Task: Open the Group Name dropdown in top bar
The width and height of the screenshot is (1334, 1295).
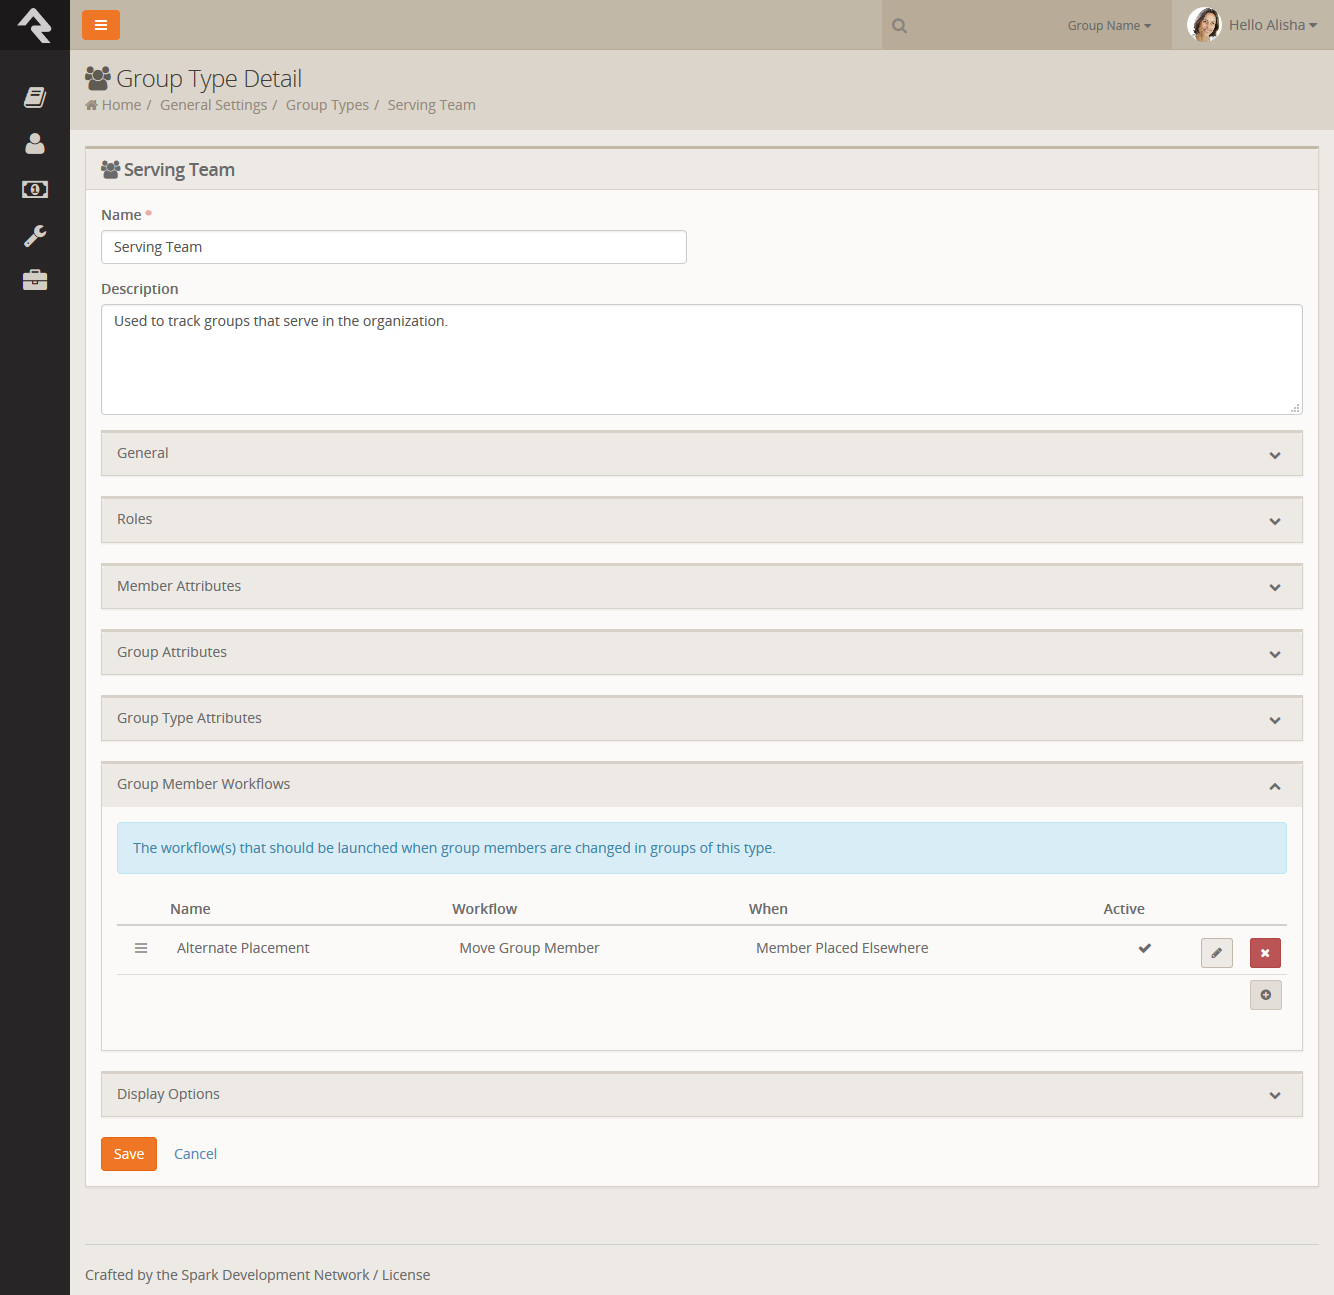Action: click(1108, 25)
